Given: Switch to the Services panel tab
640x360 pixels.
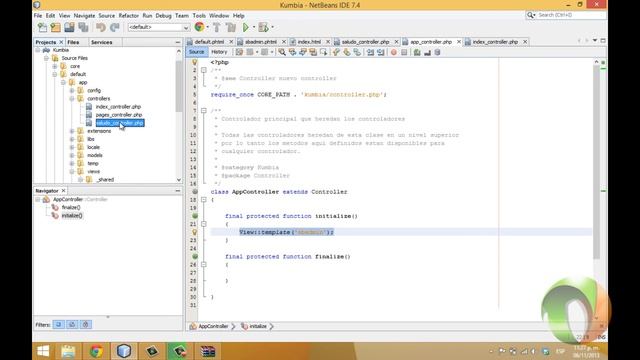Looking at the screenshot, I should point(101,42).
